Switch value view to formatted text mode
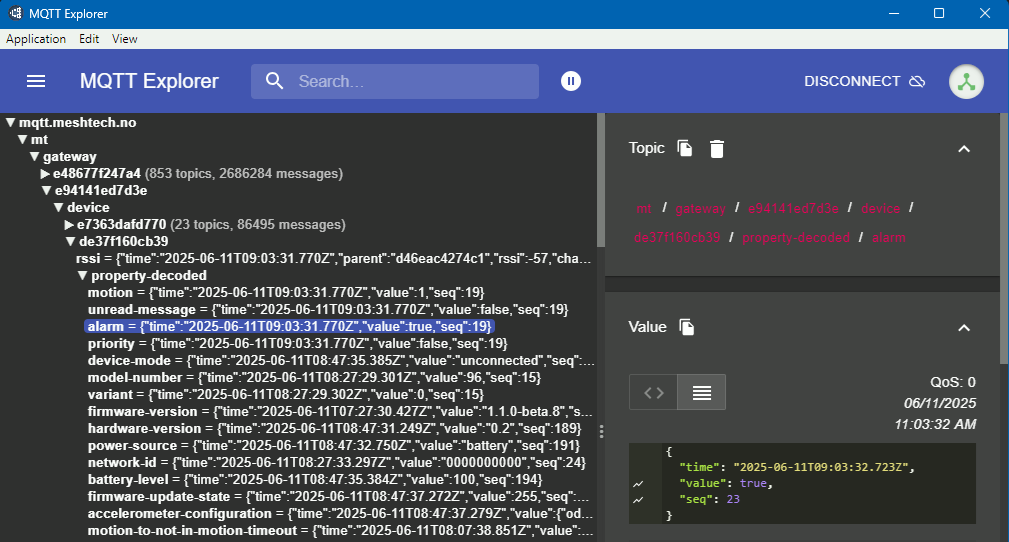 pos(702,392)
